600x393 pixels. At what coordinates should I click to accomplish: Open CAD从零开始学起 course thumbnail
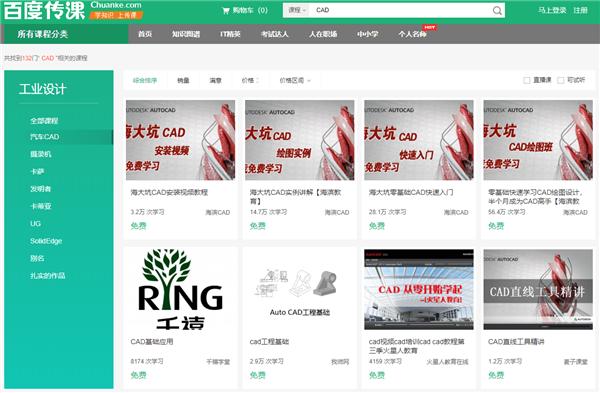click(x=419, y=289)
